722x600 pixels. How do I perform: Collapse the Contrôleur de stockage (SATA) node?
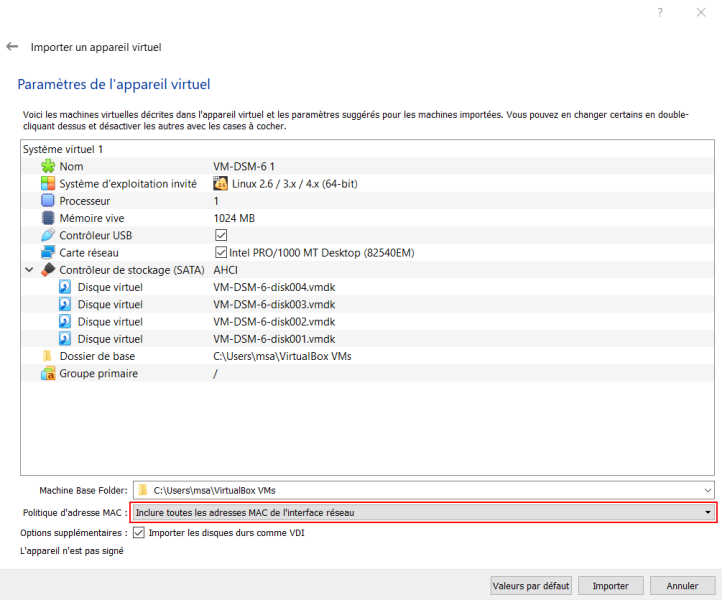(x=29, y=270)
